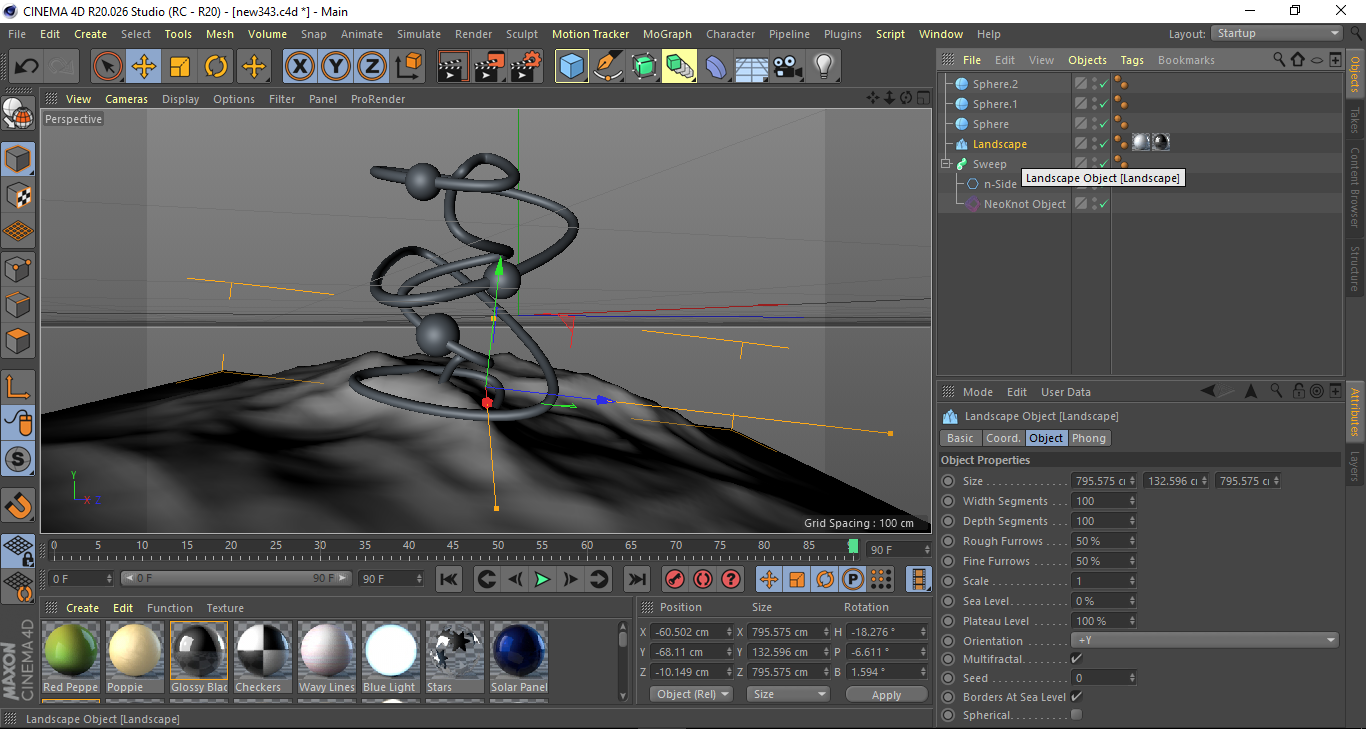The width and height of the screenshot is (1366, 729).
Task: Select the Live Selection tool
Action: 108,67
